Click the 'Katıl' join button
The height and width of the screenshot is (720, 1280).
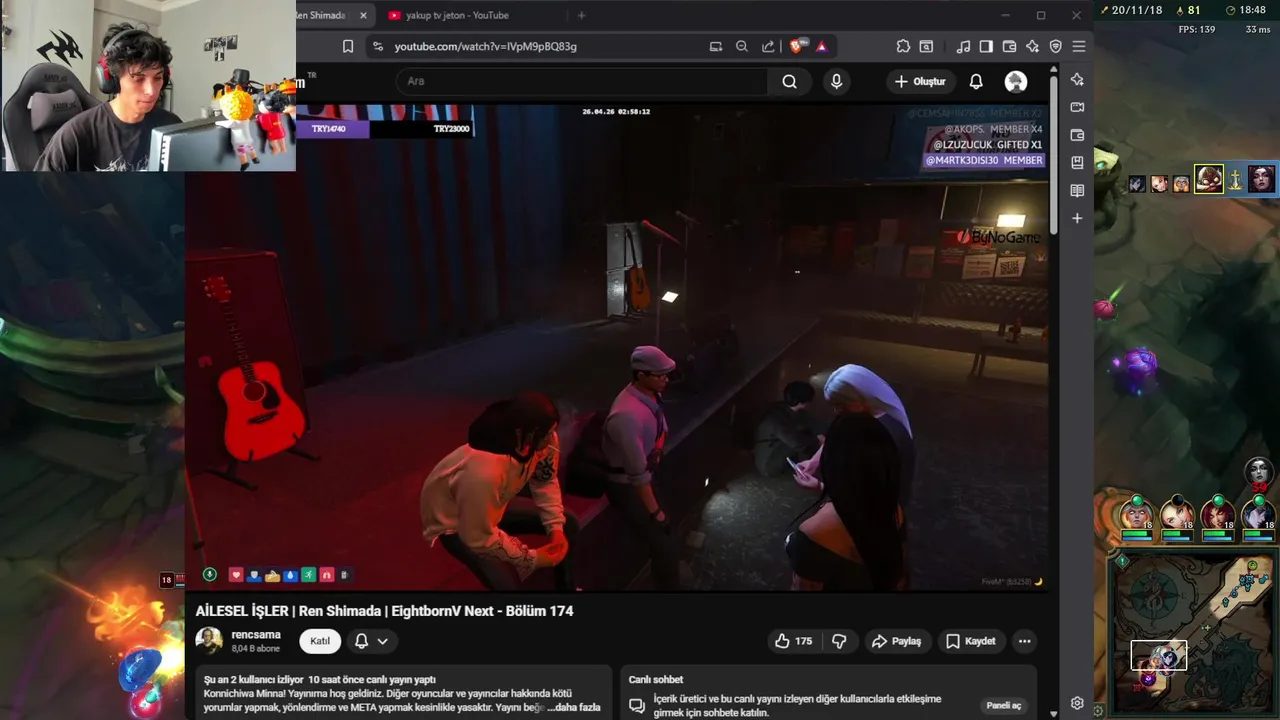tap(320, 641)
